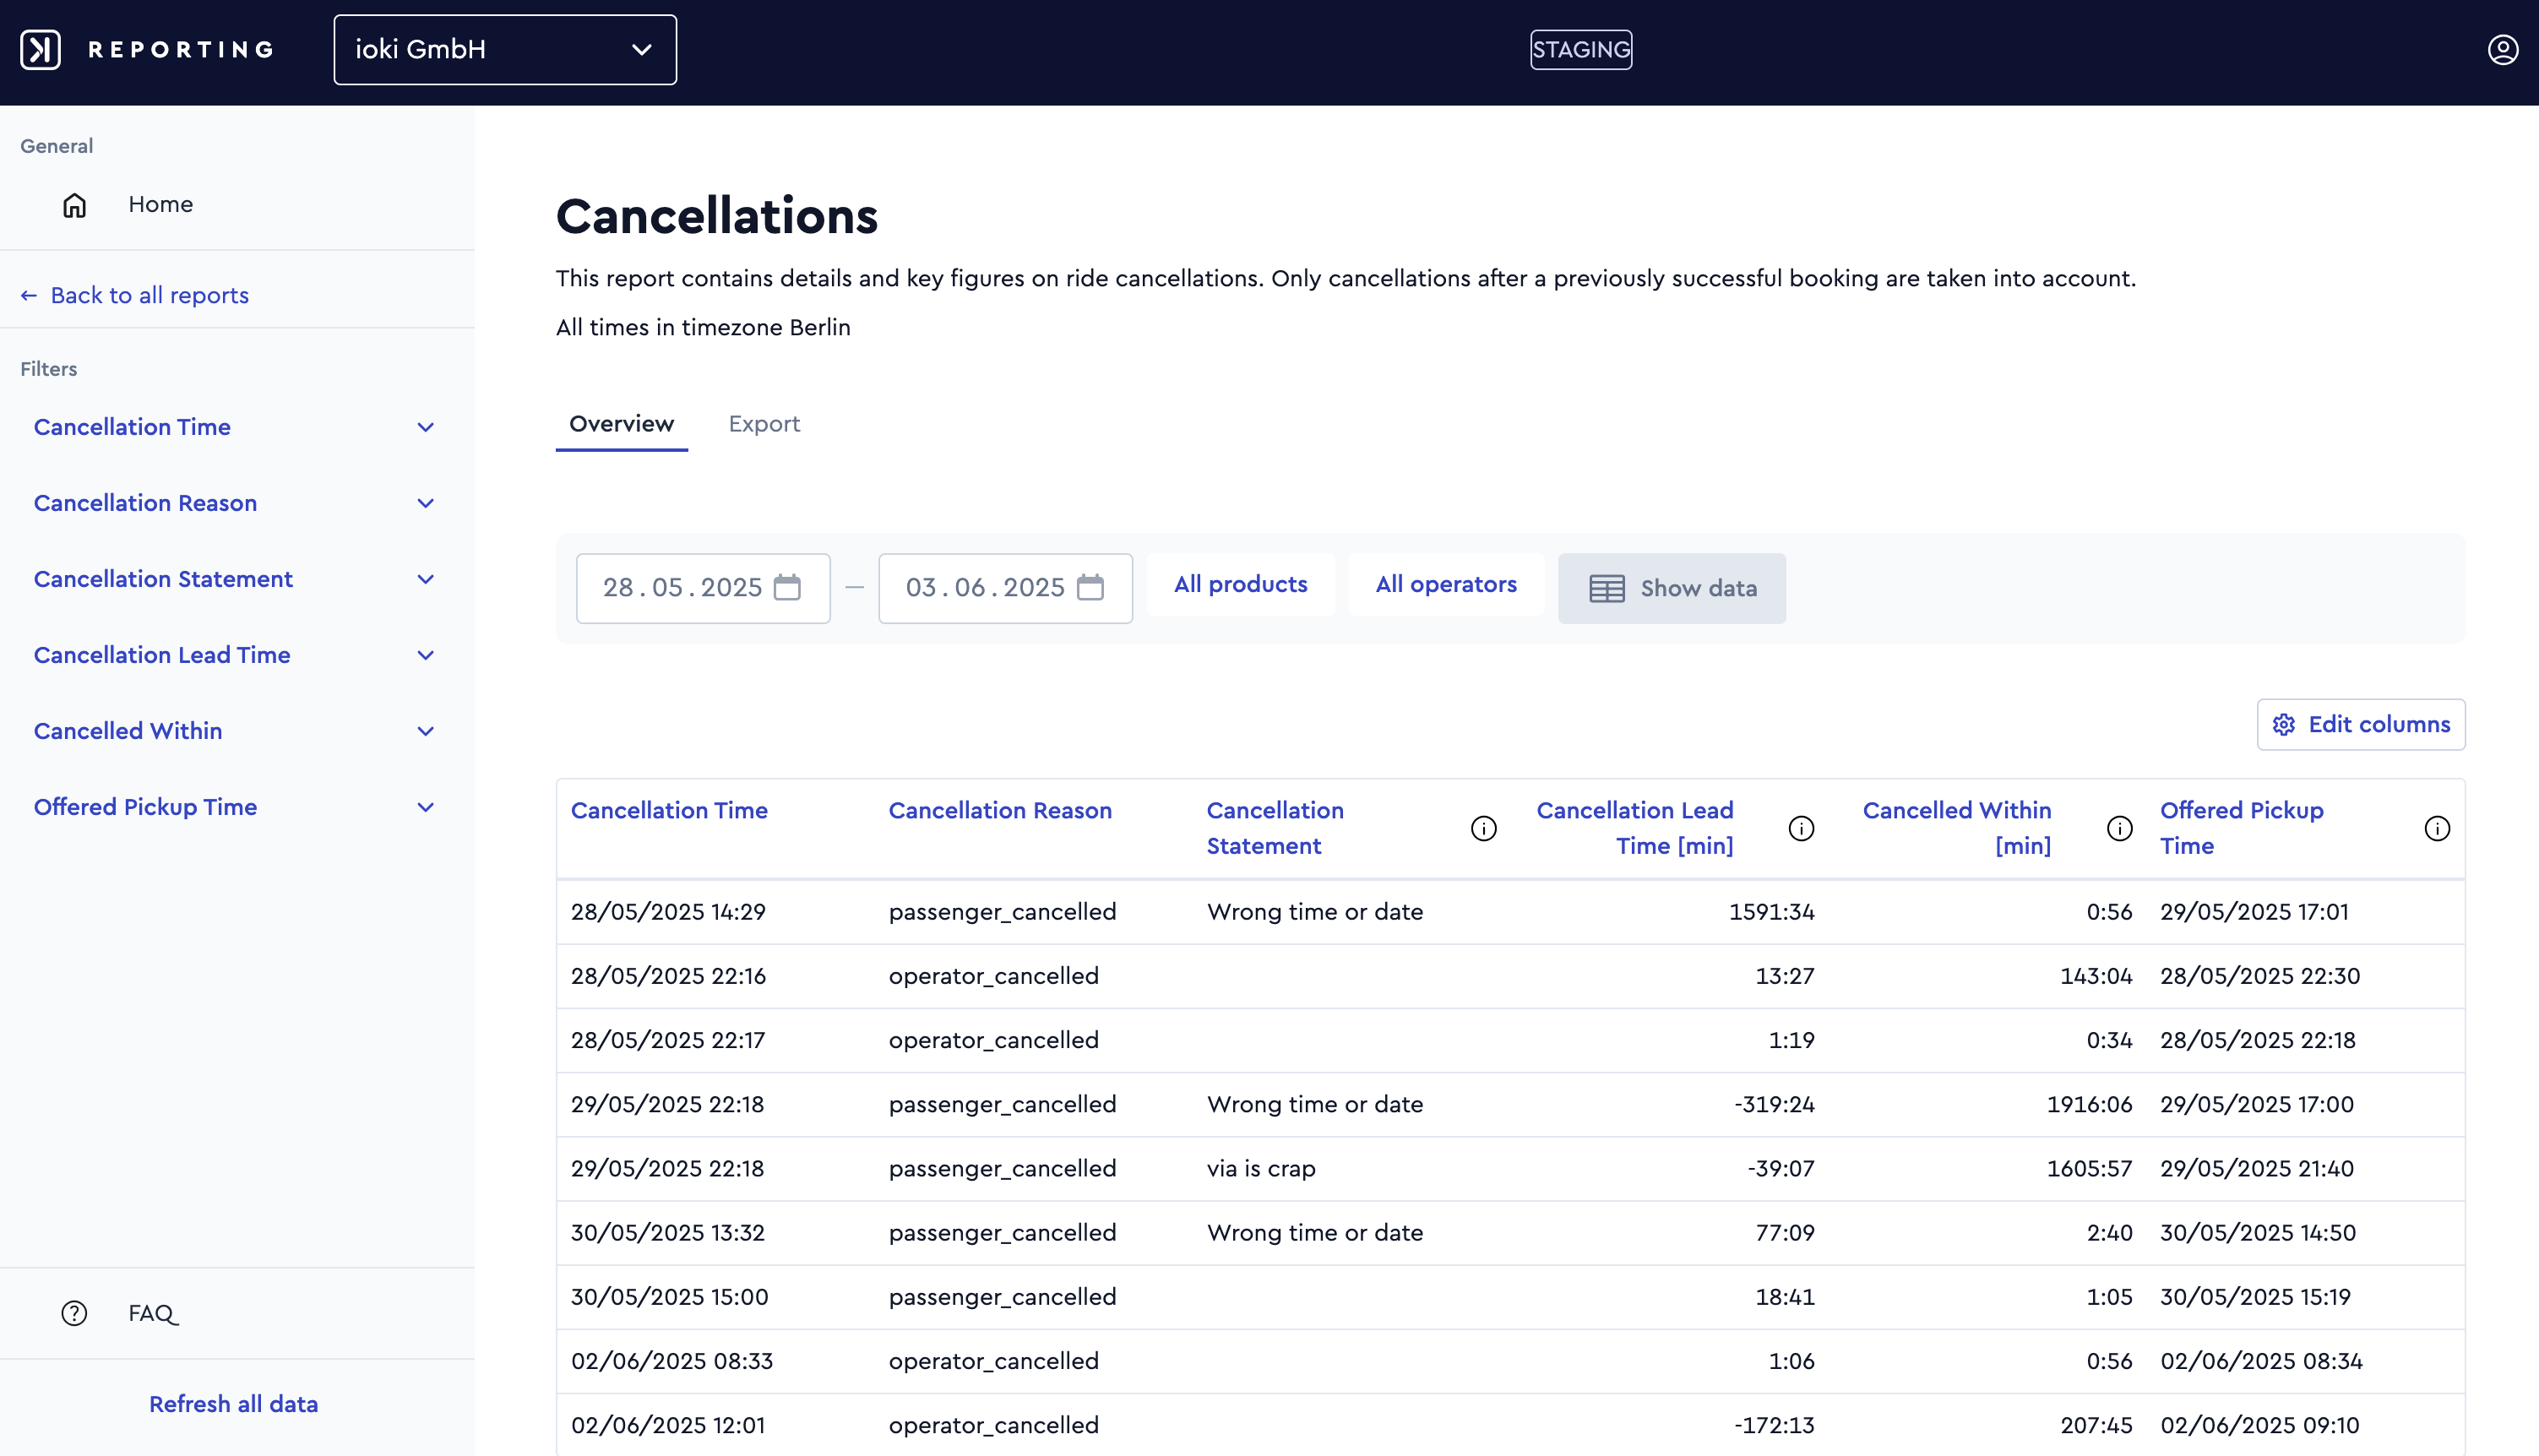Viewport: 2539px width, 1456px height.
Task: Click the ioki Reporting logo icon
Action: pyautogui.click(x=41, y=50)
